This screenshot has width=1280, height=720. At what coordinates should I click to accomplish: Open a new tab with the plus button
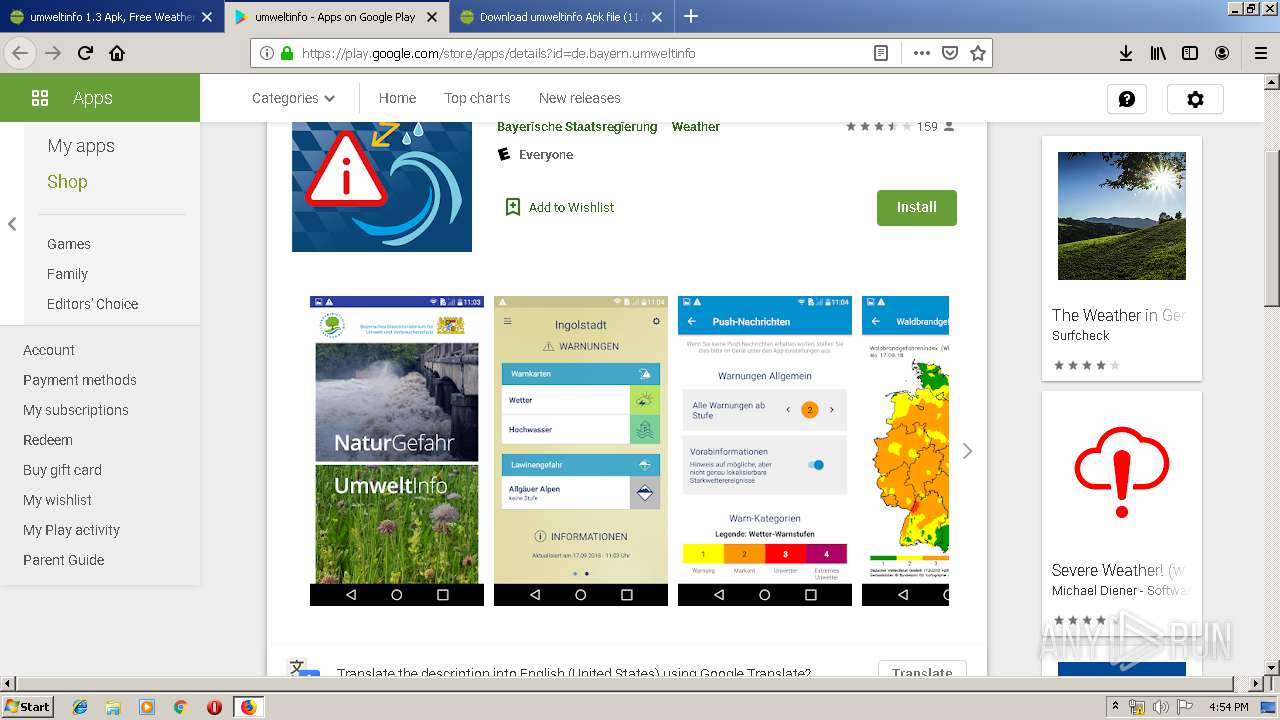[x=691, y=16]
